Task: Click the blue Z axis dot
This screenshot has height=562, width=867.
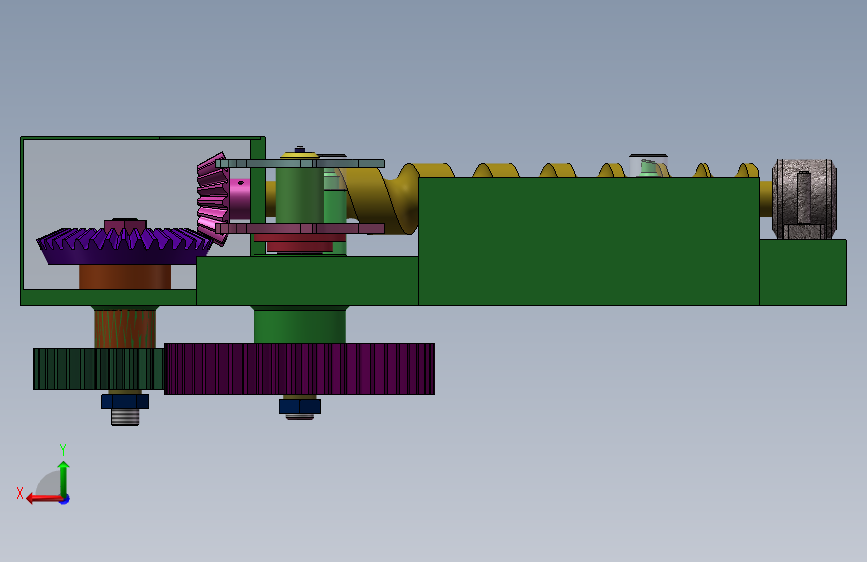Action: (65, 499)
